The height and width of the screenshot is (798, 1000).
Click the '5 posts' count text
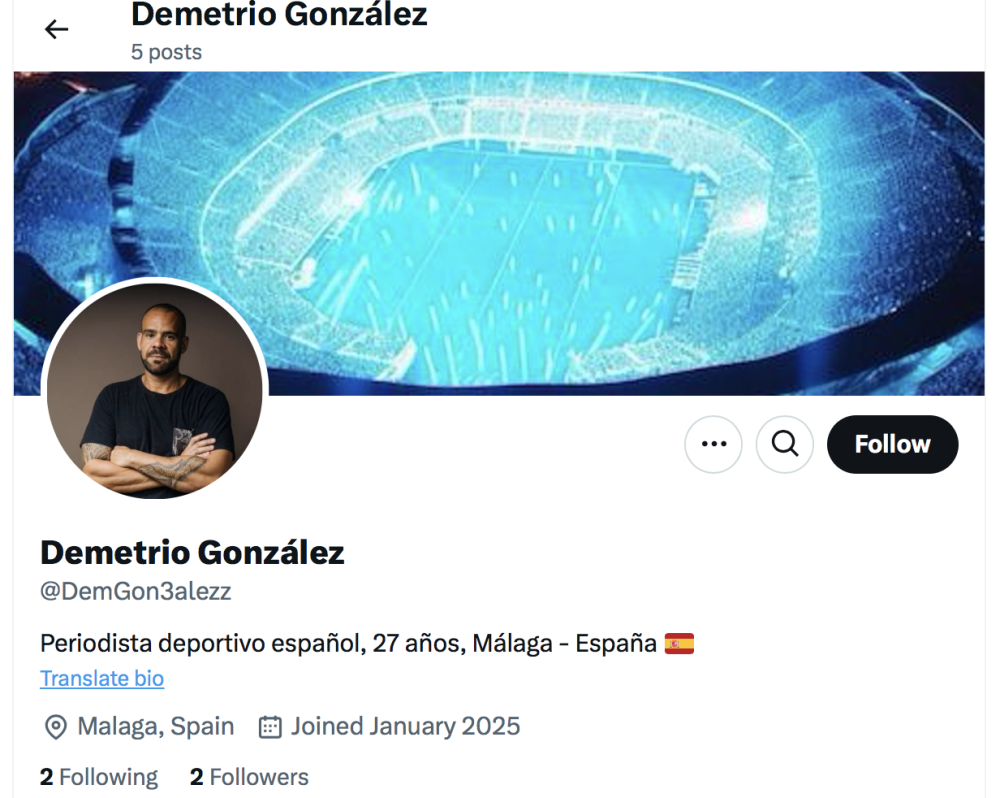point(166,52)
